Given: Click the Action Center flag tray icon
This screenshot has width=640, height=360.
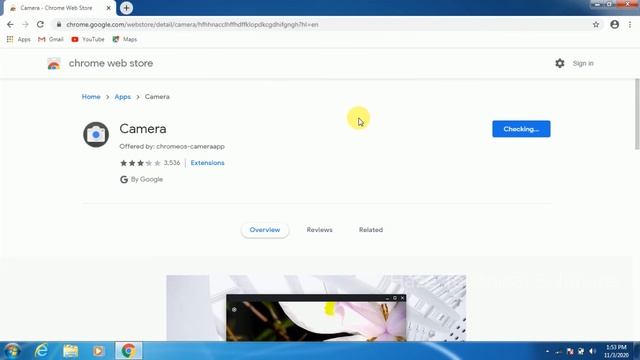Looking at the screenshot, I should pos(570,351).
